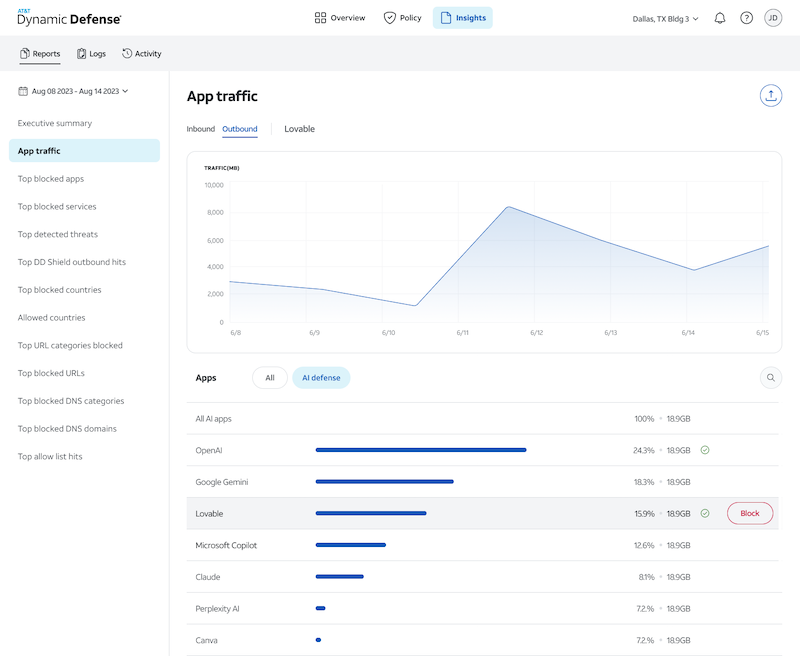Open Top blocked services report
This screenshot has width=800, height=656.
[57, 207]
